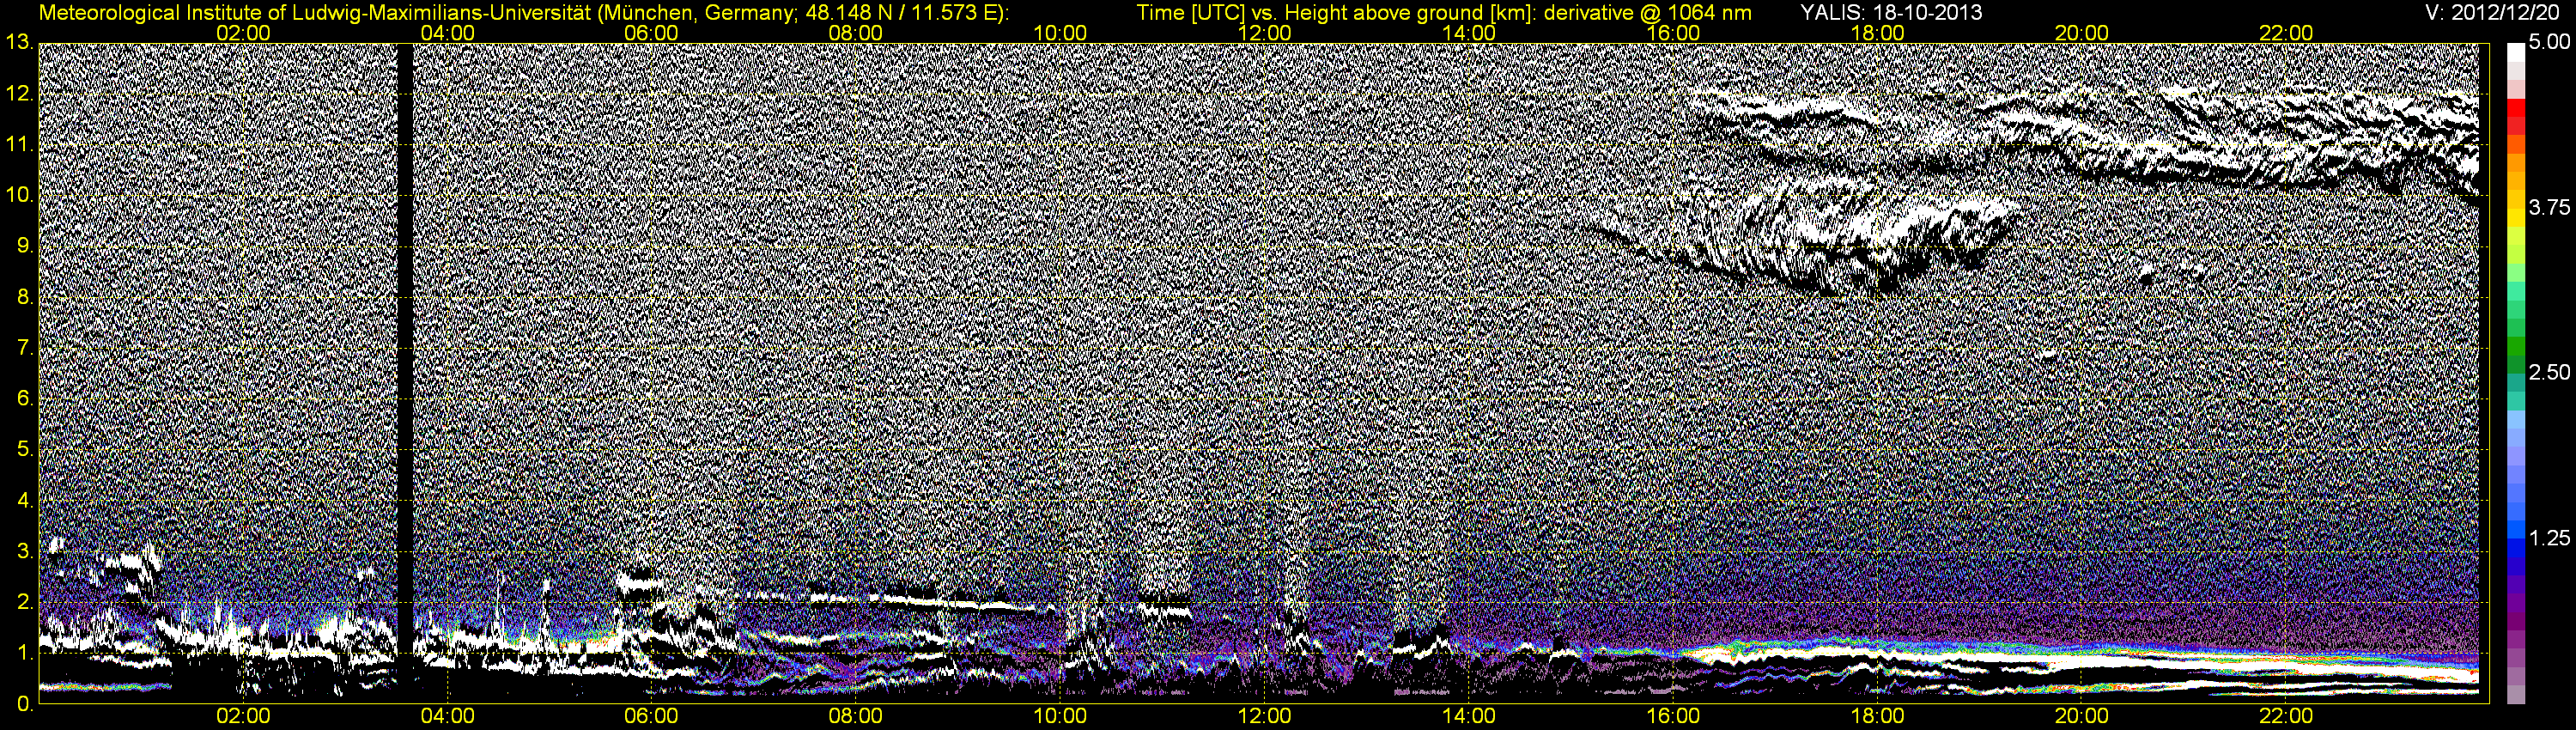Click the Meteorological Institute title text

tap(523, 13)
